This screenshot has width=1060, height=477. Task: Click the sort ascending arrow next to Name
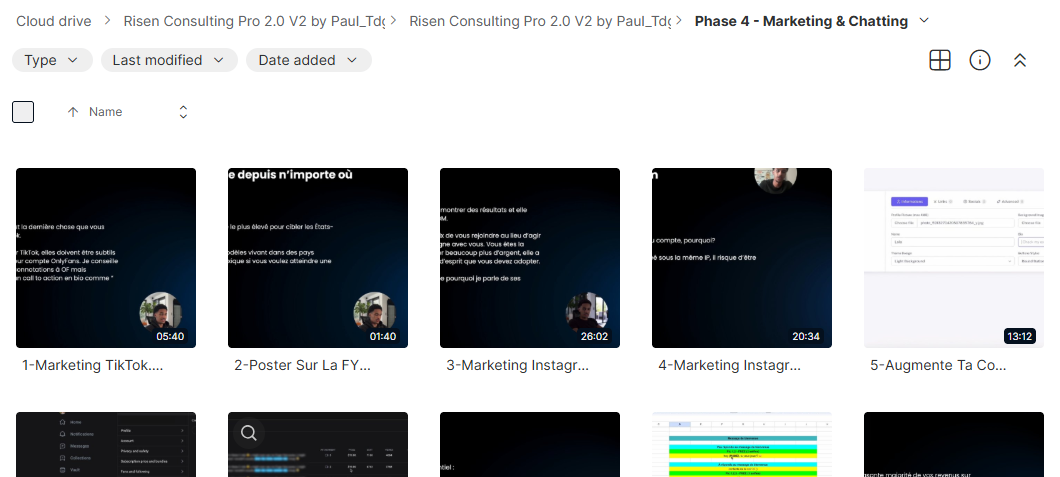[73, 112]
